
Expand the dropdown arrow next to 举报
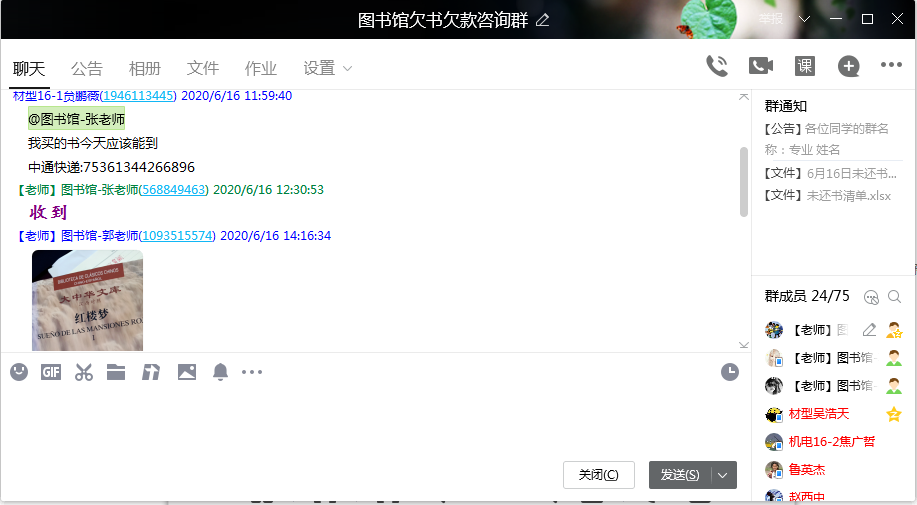tap(805, 19)
